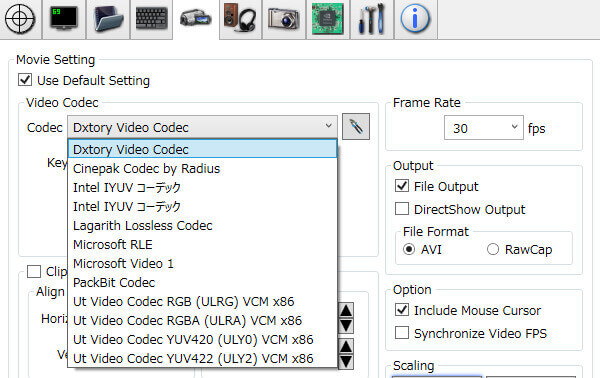
Task: Open the tools settings tab icon
Action: tap(372, 19)
